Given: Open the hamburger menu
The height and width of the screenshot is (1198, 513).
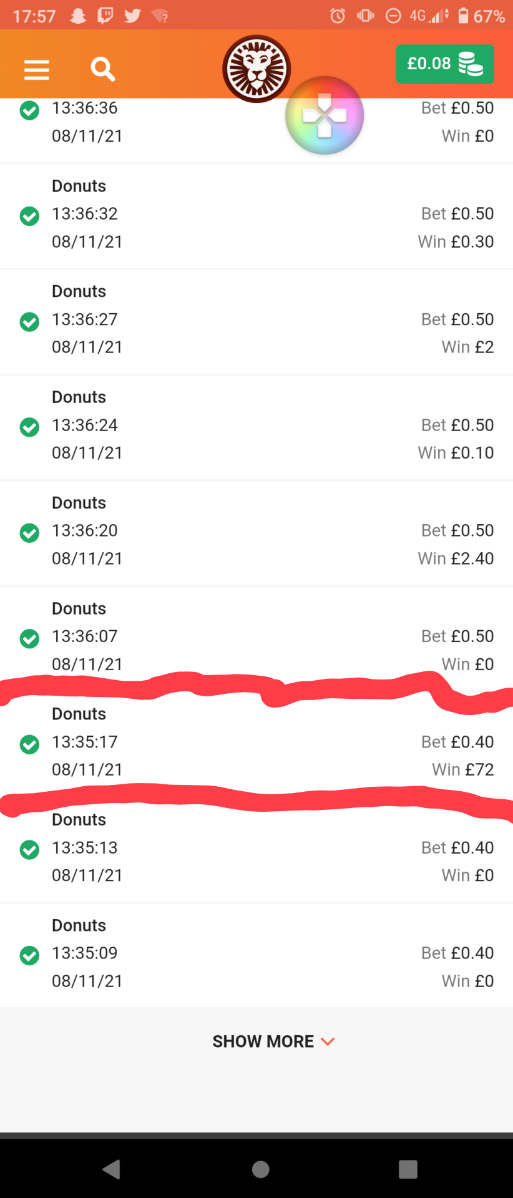Looking at the screenshot, I should (x=37, y=70).
